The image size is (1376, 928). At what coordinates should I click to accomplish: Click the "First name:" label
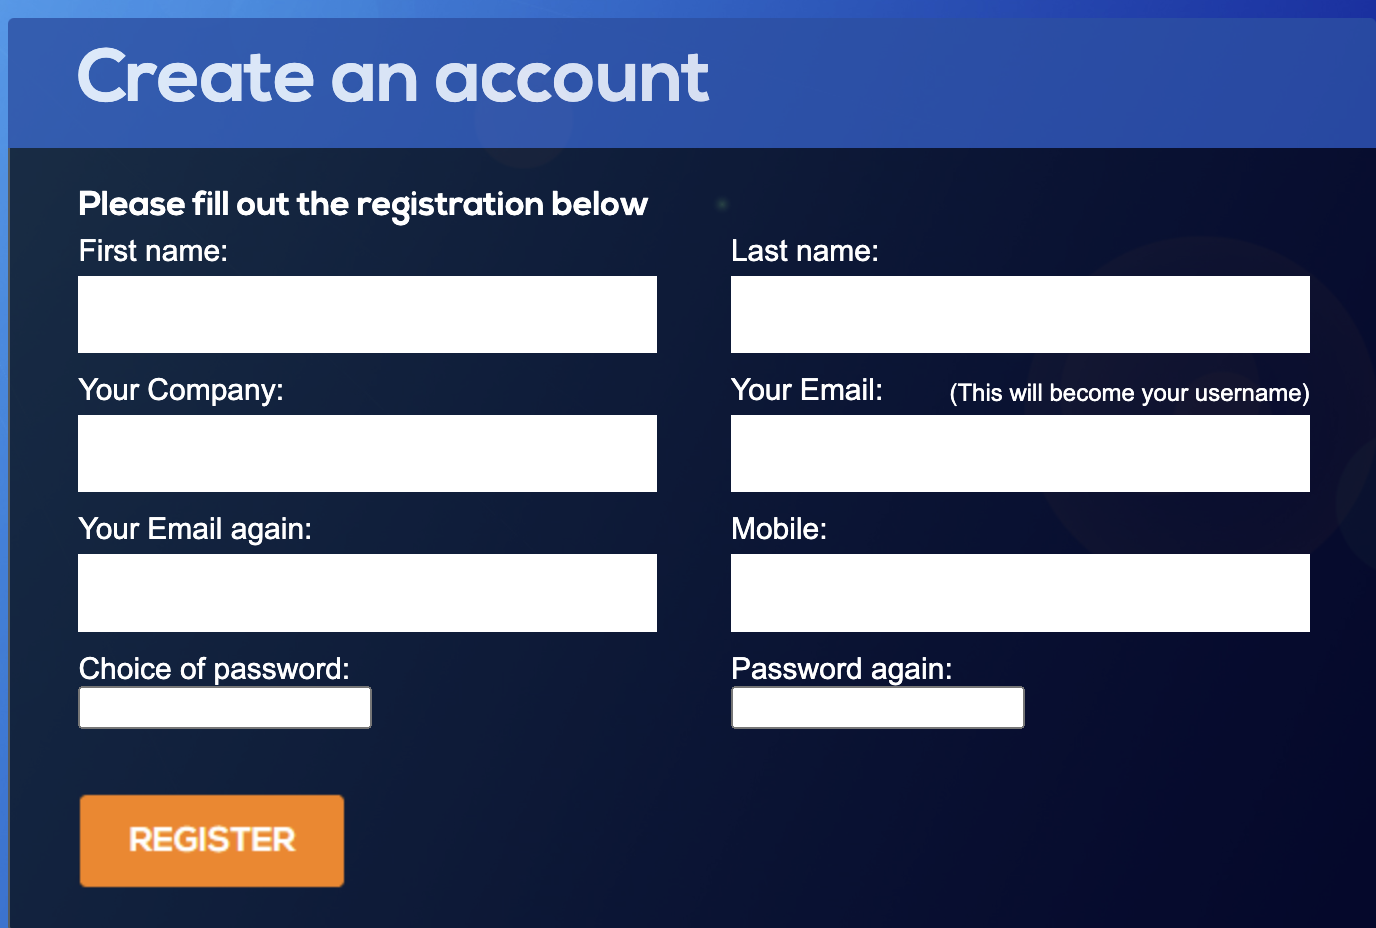(x=153, y=251)
